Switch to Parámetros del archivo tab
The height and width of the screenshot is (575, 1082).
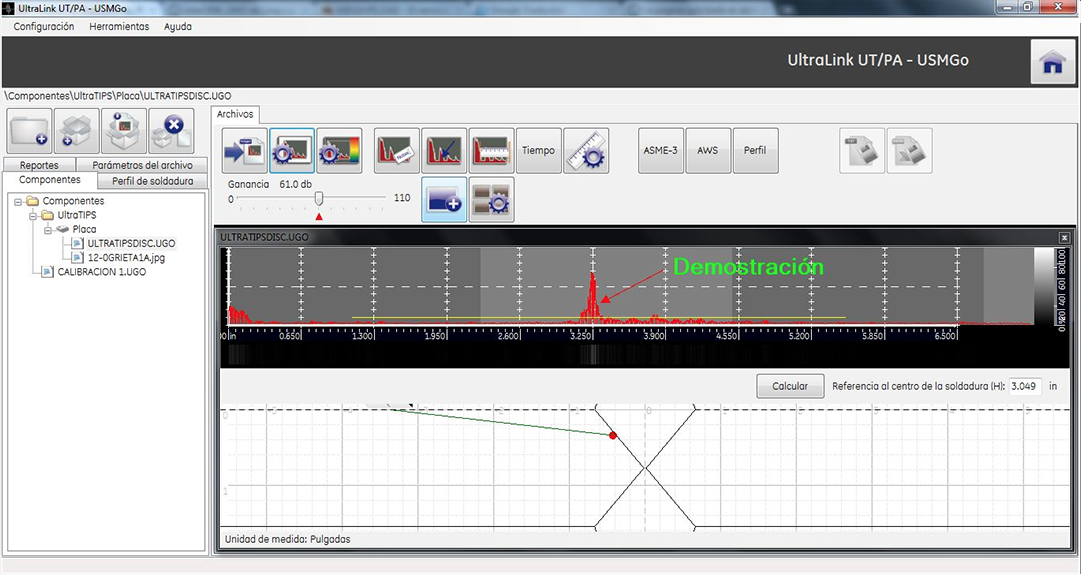142,165
